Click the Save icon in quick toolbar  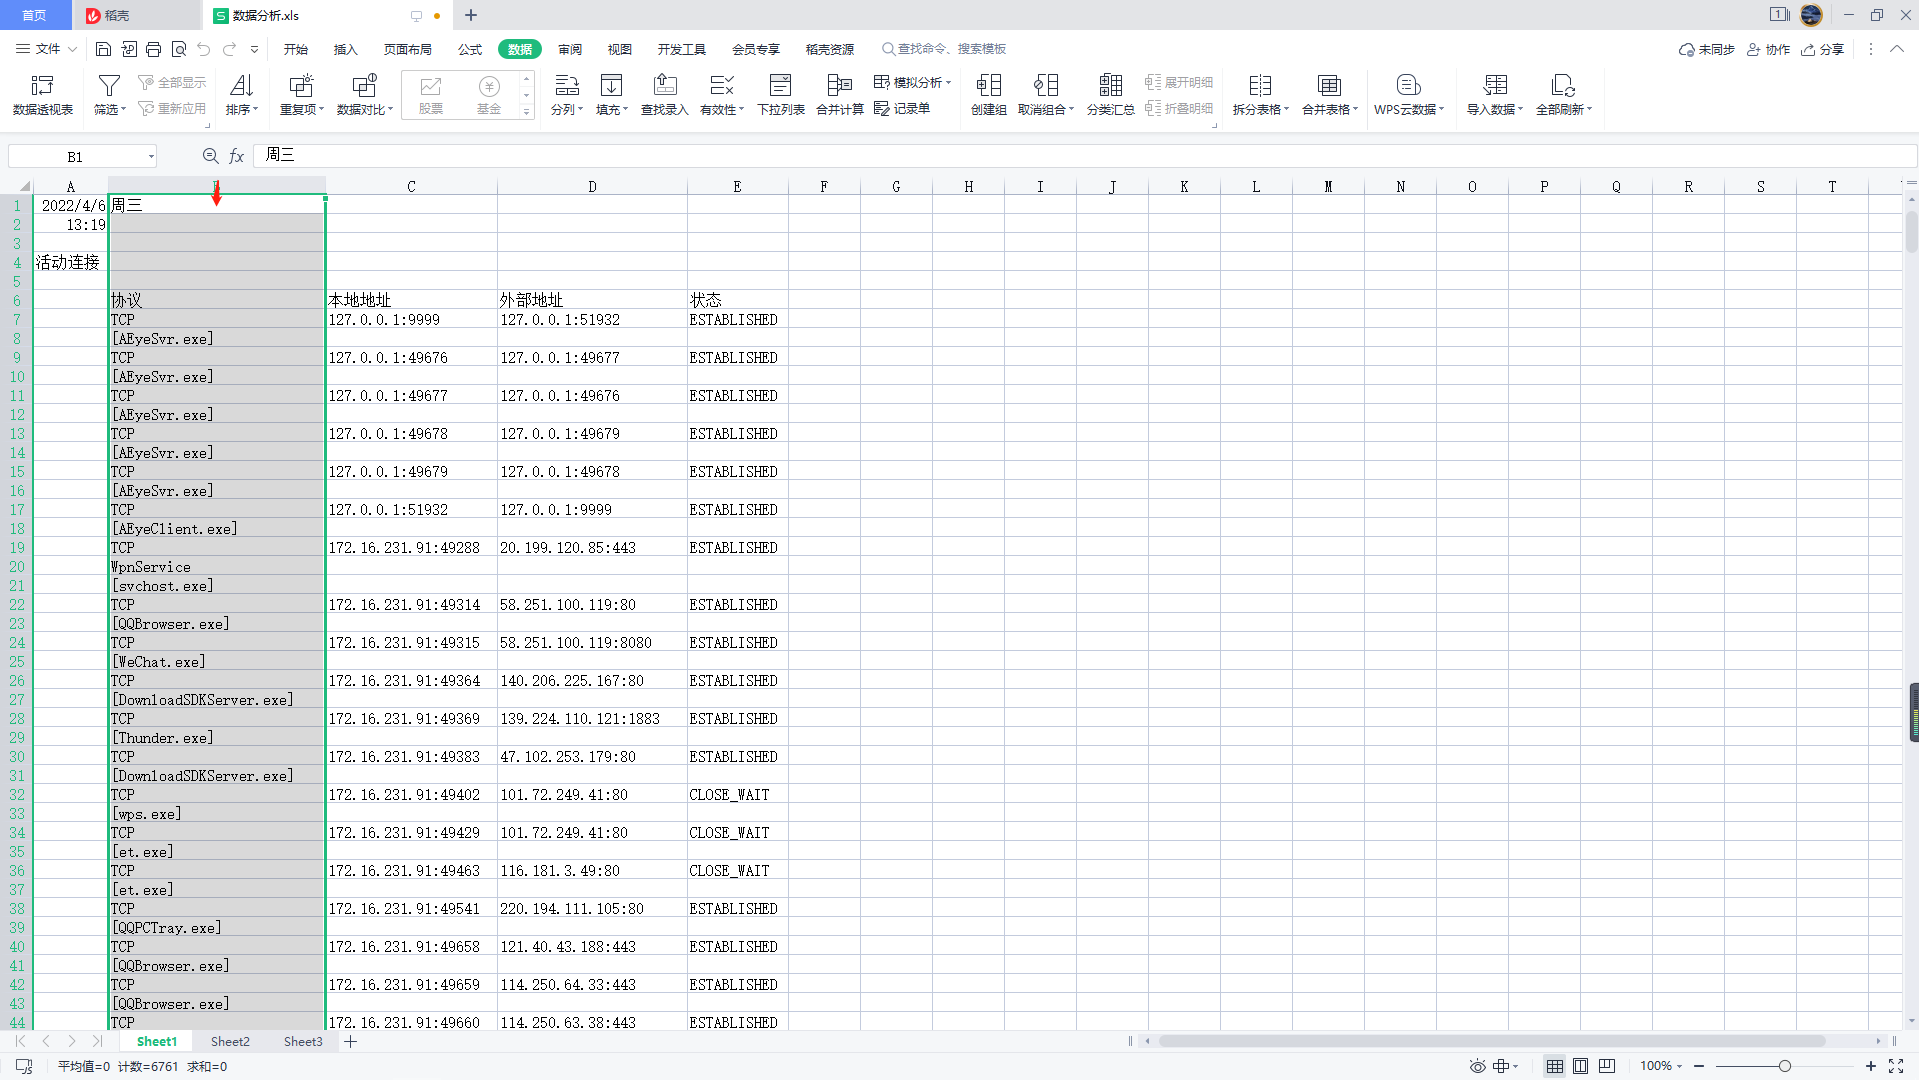pos(103,49)
